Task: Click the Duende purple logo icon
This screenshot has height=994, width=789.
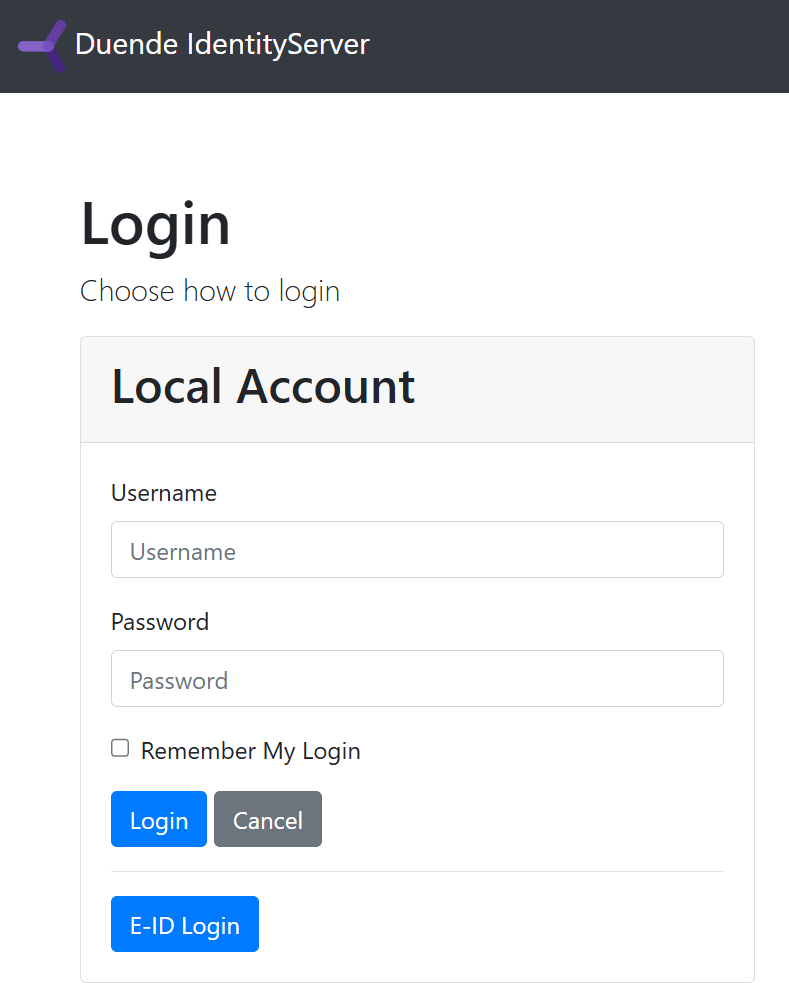Action: coord(42,46)
